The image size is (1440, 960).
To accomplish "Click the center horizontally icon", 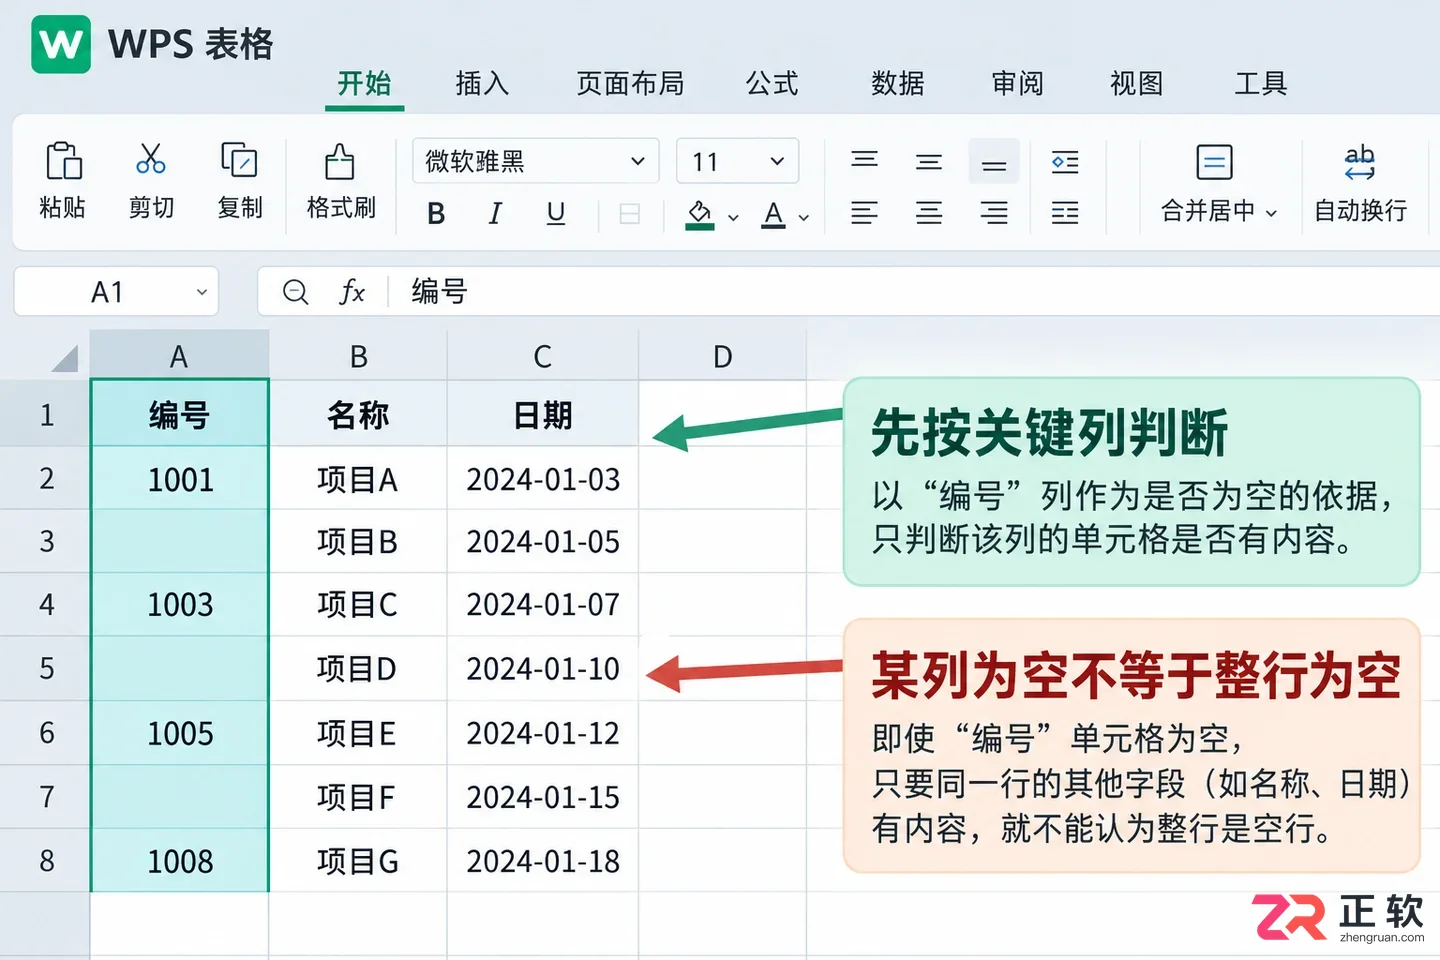I will coord(929,213).
